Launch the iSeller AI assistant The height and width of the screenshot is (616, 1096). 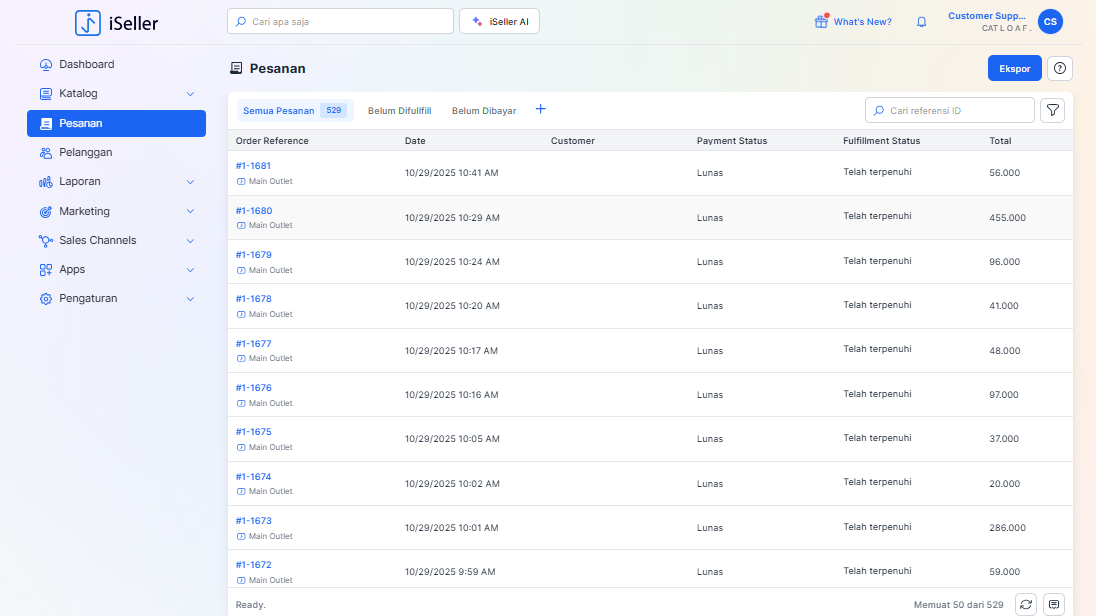pos(499,21)
